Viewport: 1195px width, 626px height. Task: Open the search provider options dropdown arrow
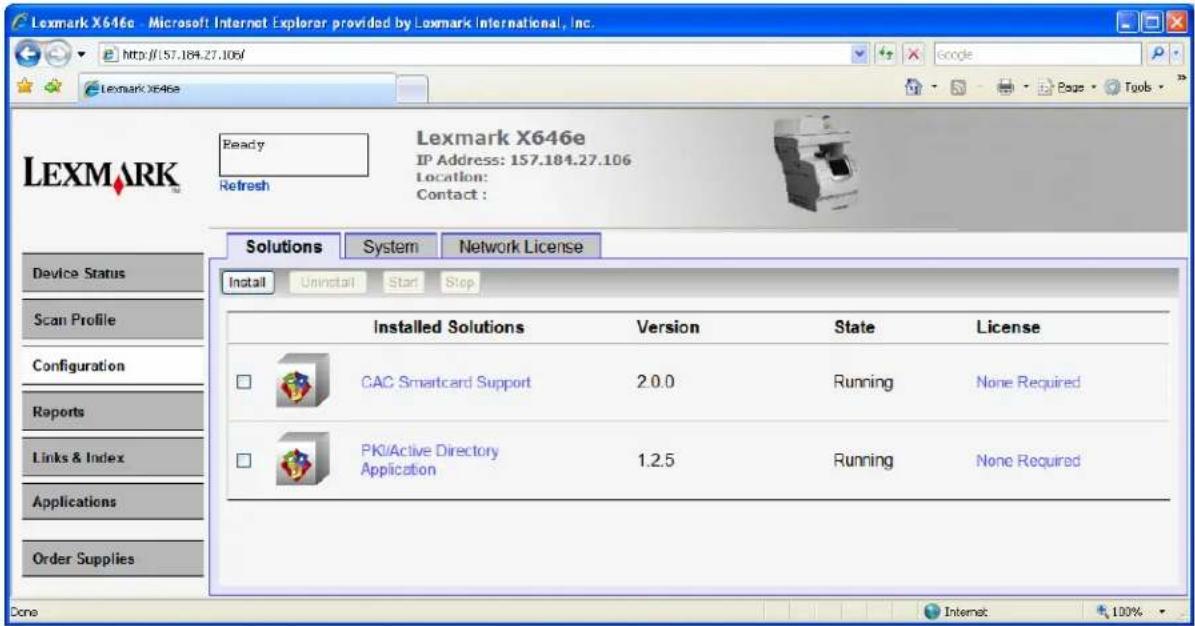[x=1176, y=54]
